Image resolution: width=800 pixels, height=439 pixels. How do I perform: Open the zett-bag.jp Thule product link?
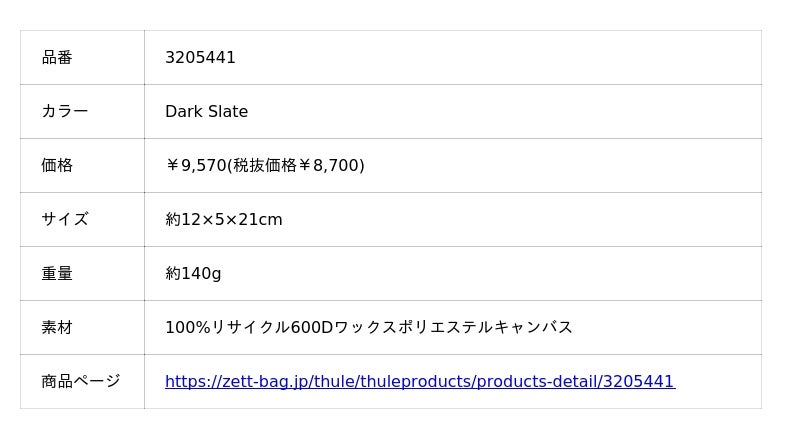click(x=419, y=381)
